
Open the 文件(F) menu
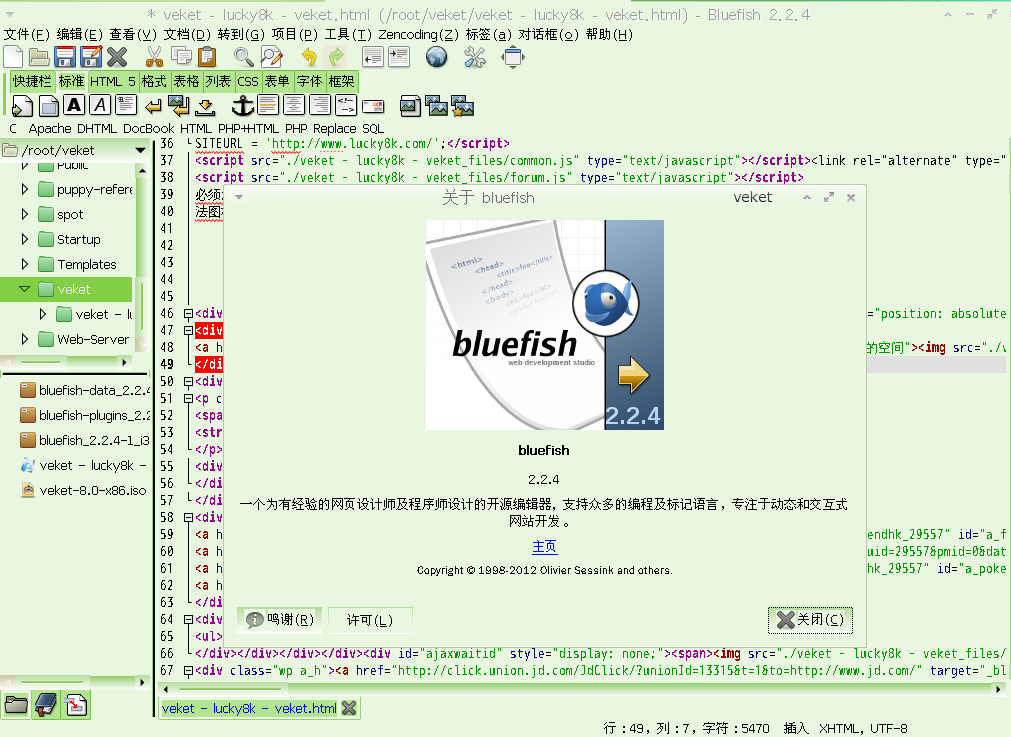26,34
